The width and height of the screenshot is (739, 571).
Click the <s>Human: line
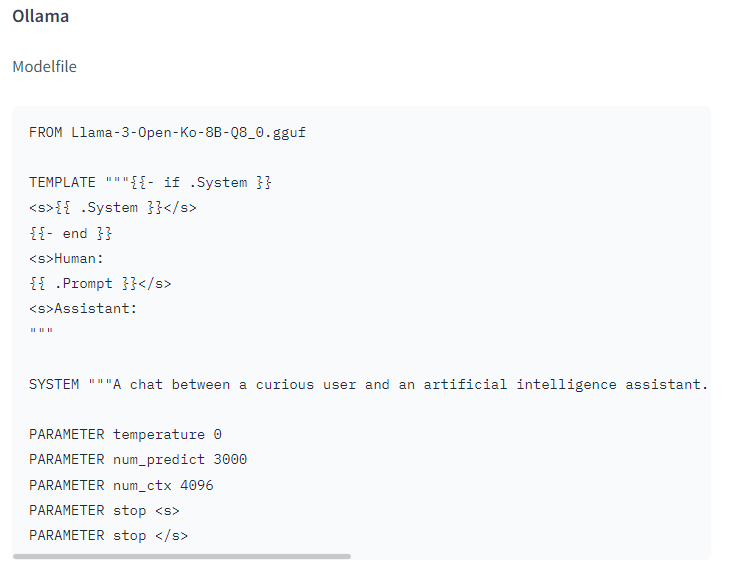[x=66, y=259]
